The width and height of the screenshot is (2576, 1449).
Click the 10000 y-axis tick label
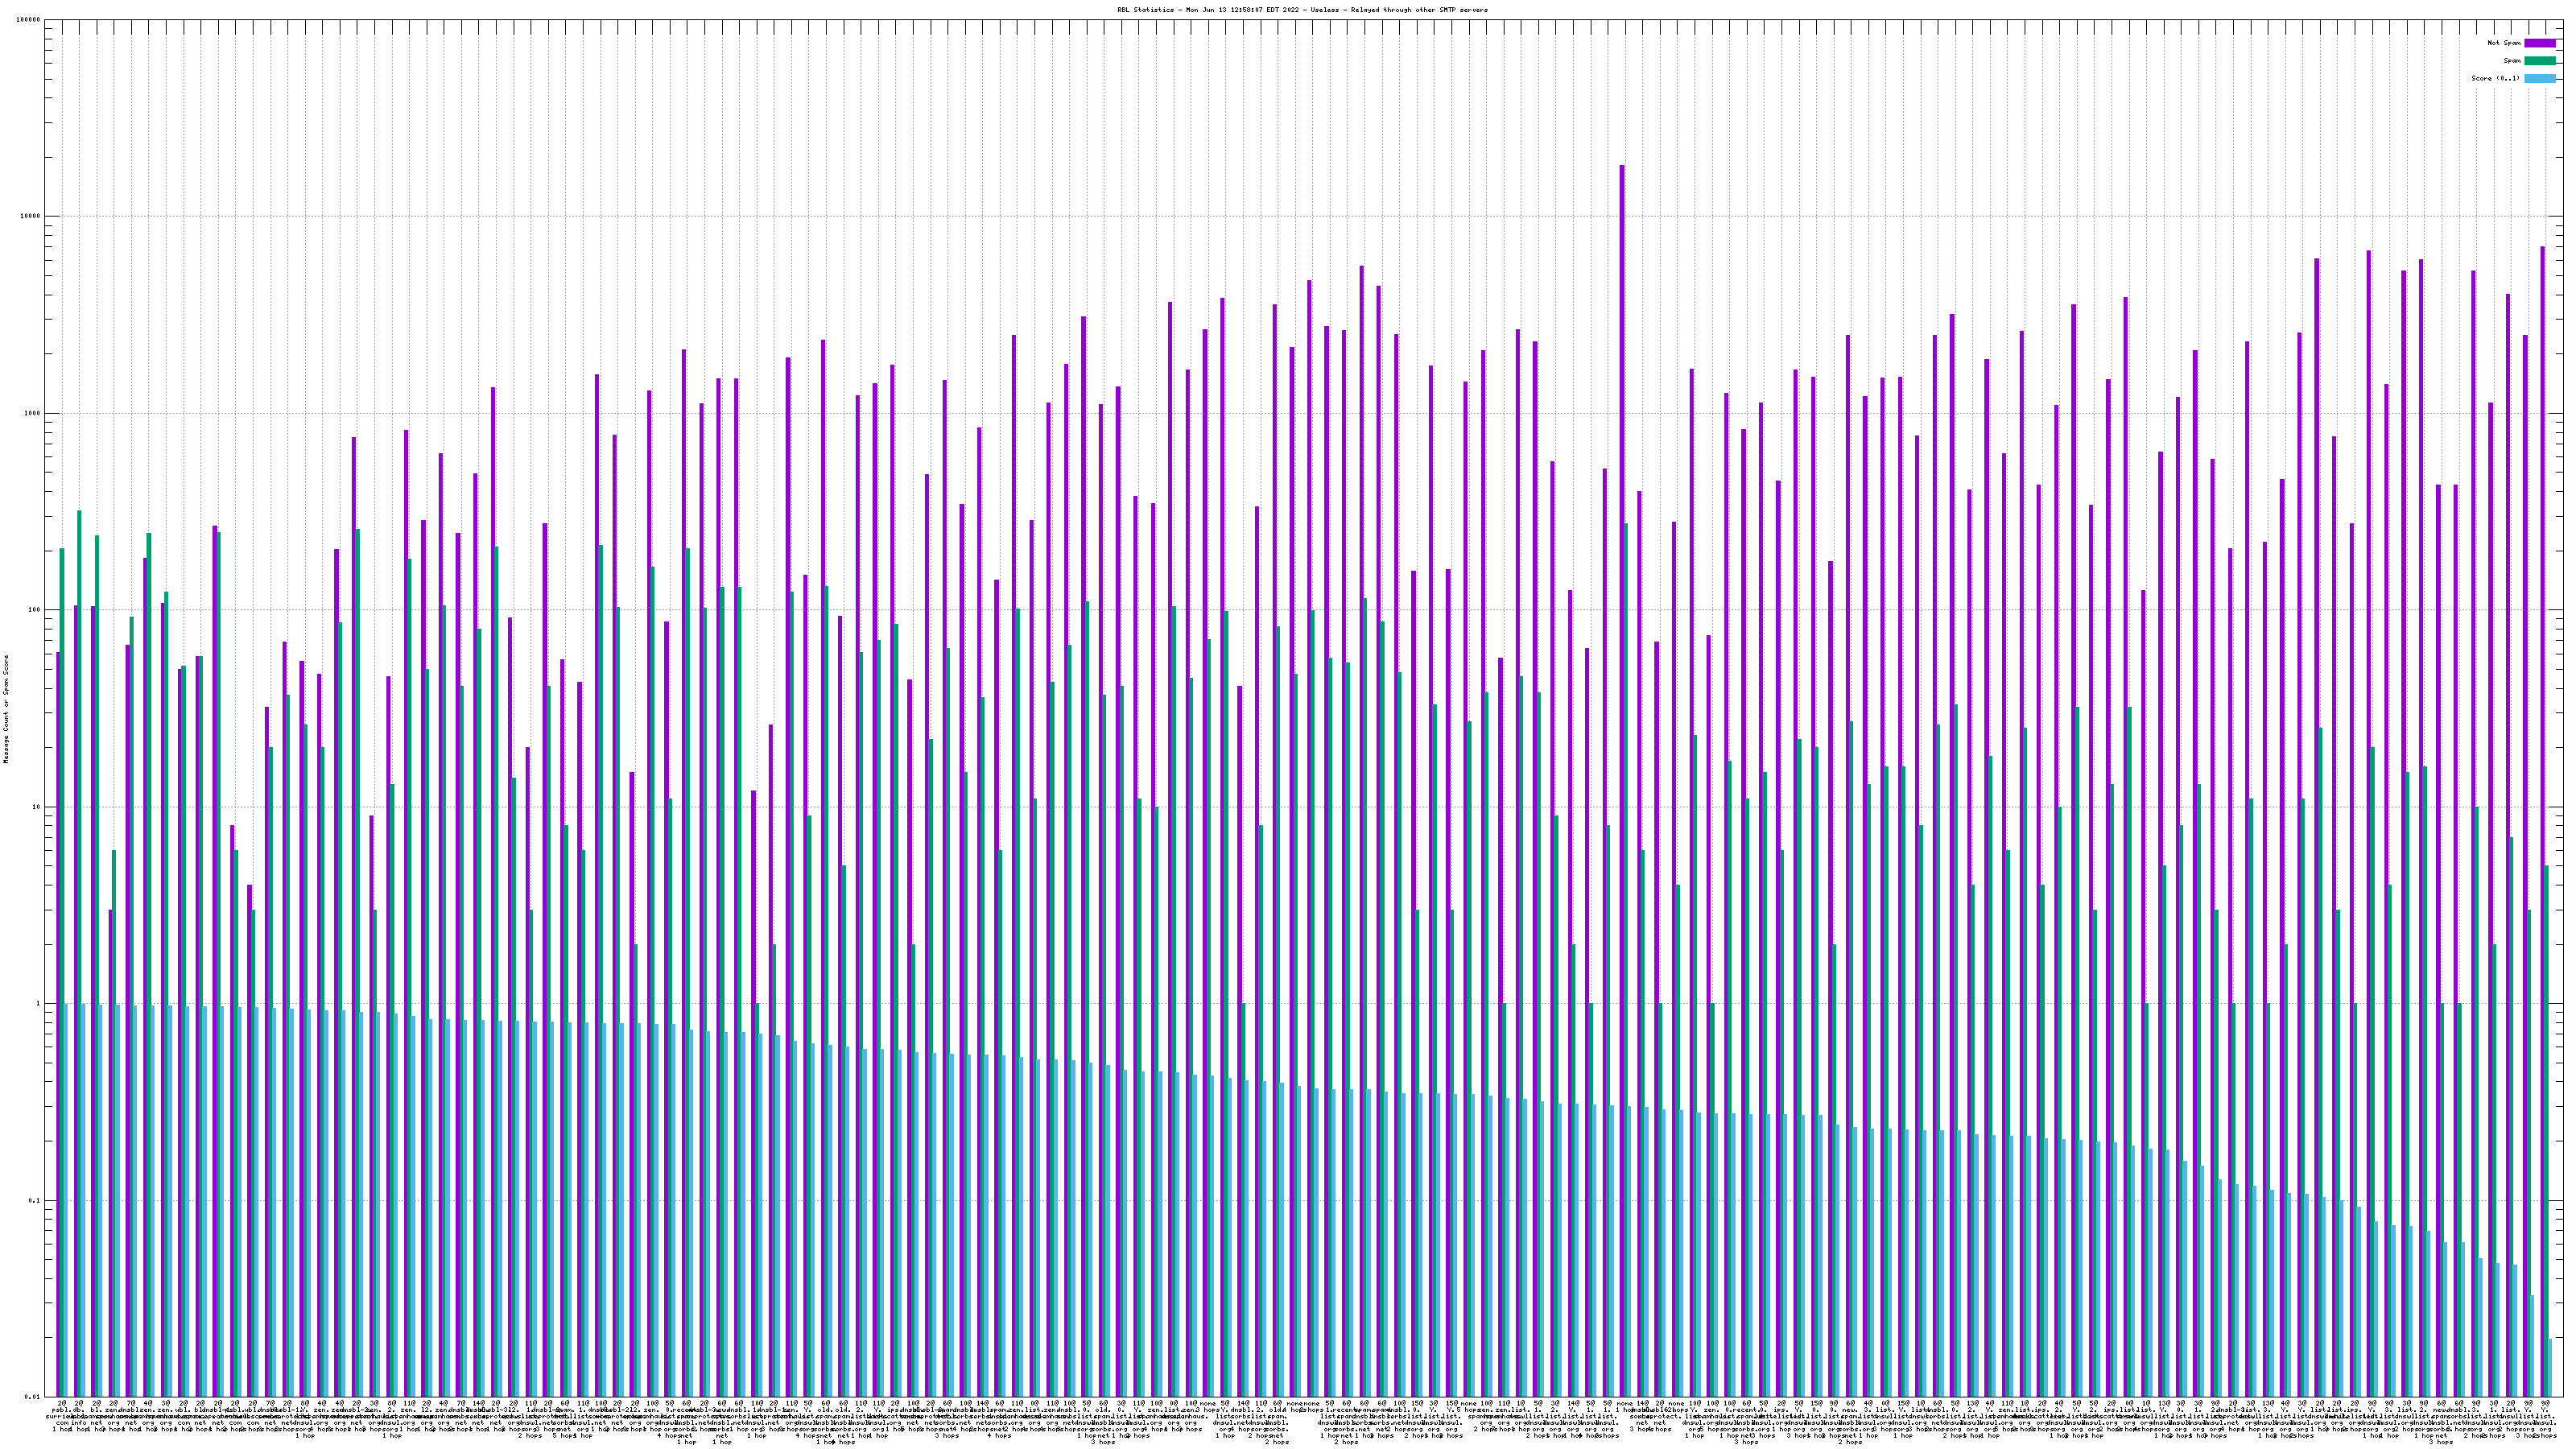[31, 217]
